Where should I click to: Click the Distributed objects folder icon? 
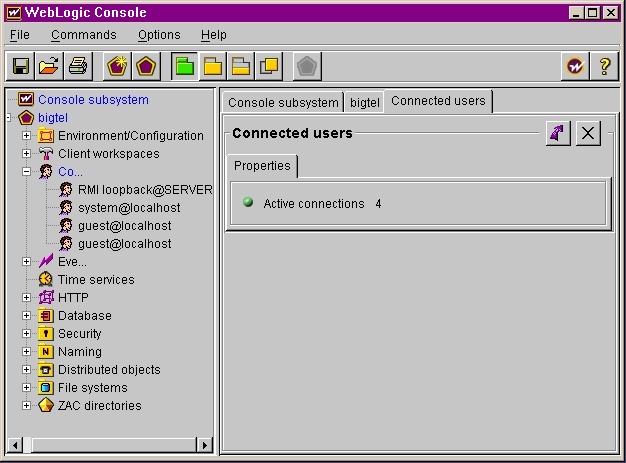coord(46,370)
